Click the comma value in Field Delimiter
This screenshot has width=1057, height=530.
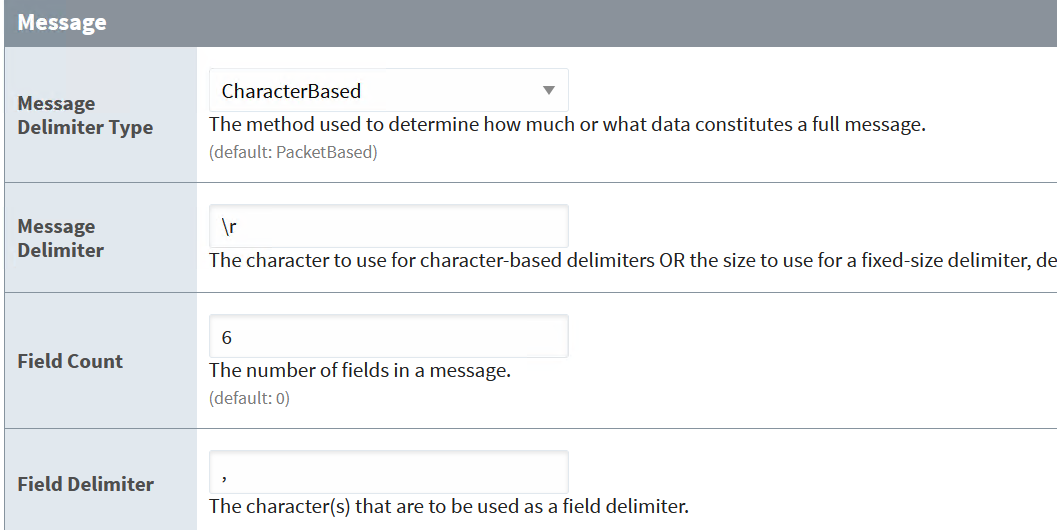tap(227, 473)
